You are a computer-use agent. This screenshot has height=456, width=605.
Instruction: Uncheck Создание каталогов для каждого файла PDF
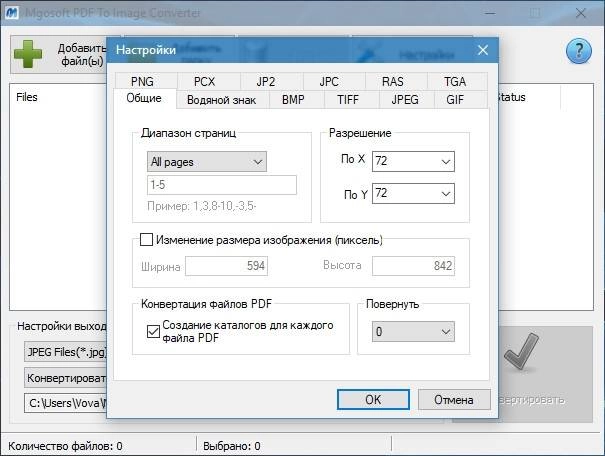[153, 331]
